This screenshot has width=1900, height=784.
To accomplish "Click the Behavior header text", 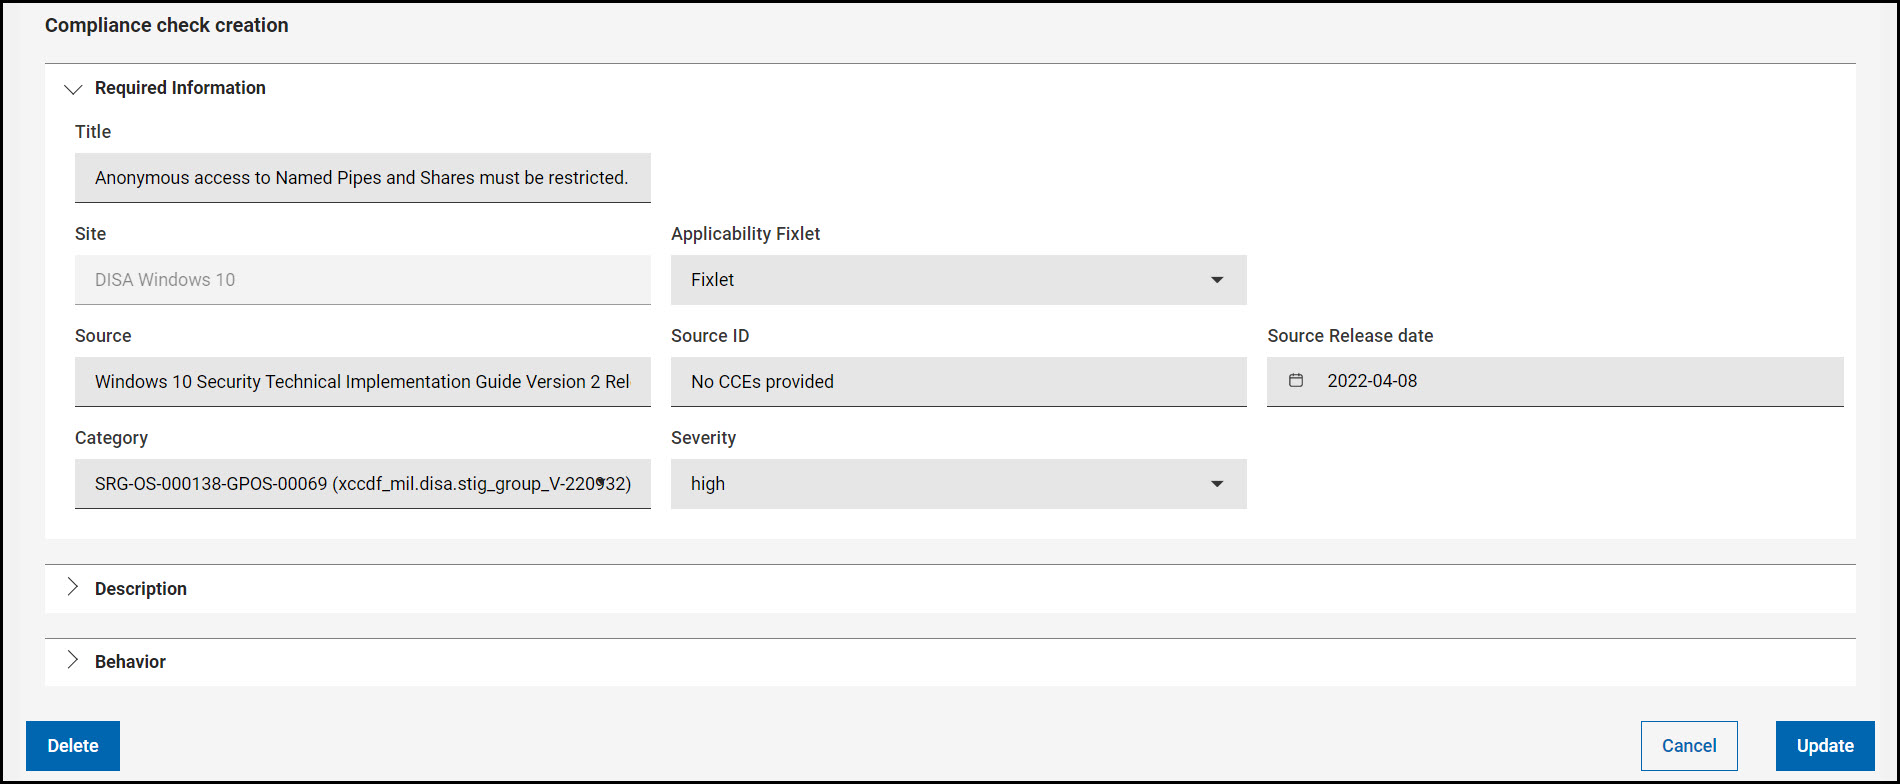I will coord(130,662).
